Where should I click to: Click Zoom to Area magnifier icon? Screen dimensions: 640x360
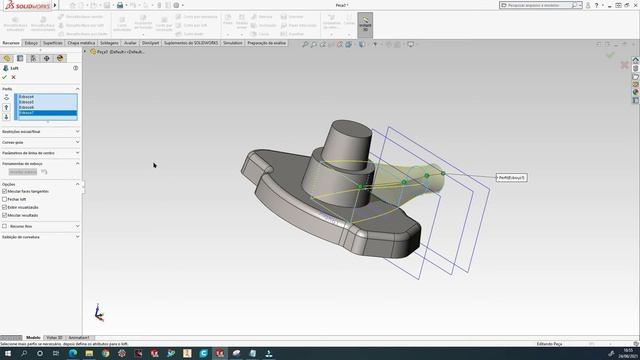coord(313,44)
